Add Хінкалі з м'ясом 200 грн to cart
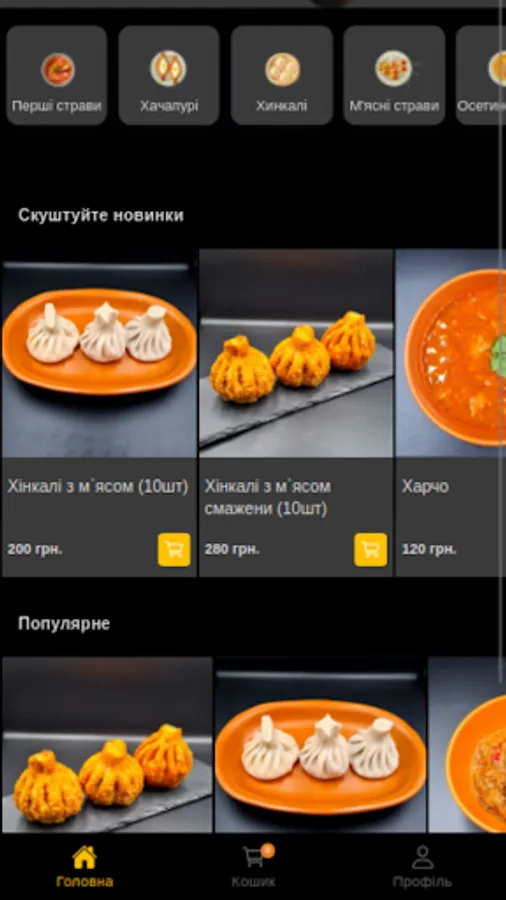 pyautogui.click(x=174, y=550)
